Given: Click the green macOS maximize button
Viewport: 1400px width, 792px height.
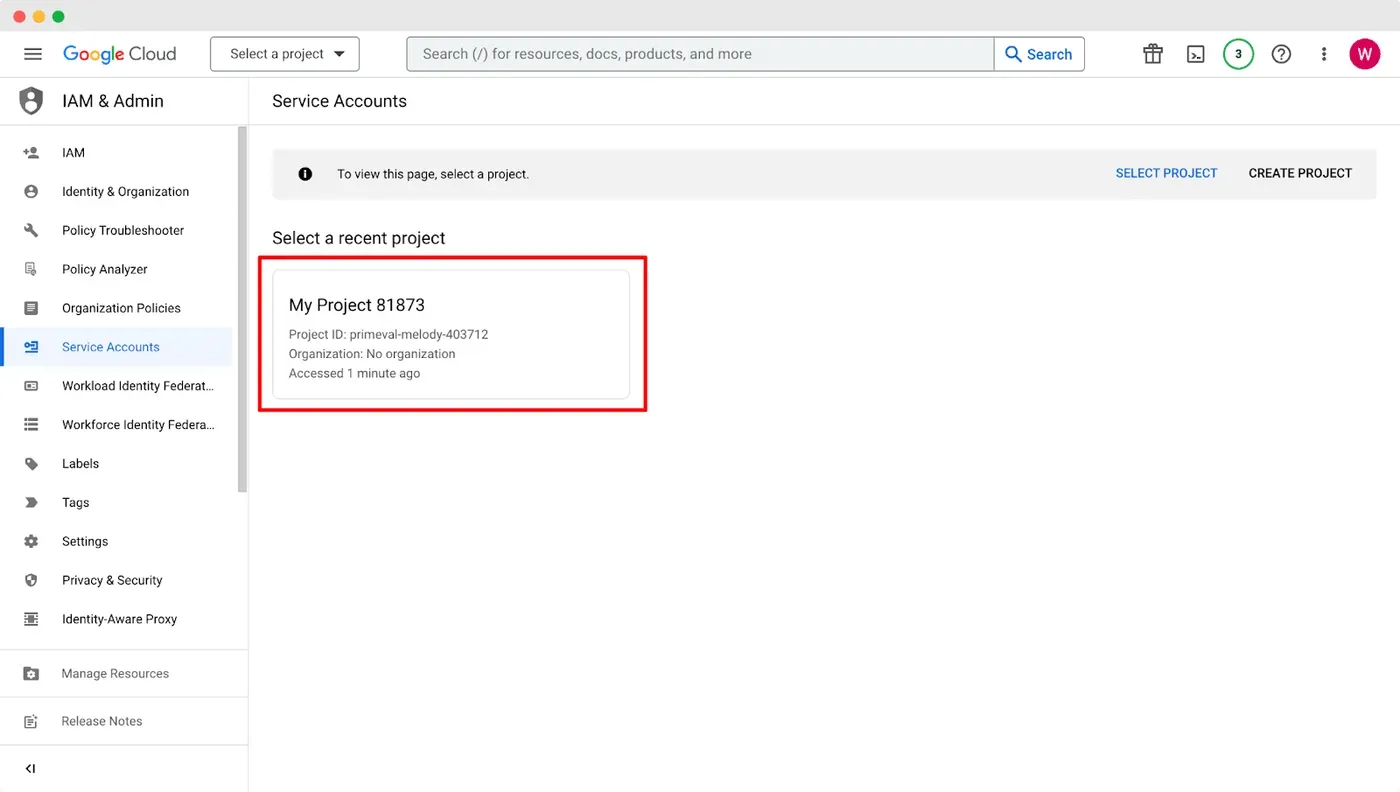Looking at the screenshot, I should (x=58, y=16).
